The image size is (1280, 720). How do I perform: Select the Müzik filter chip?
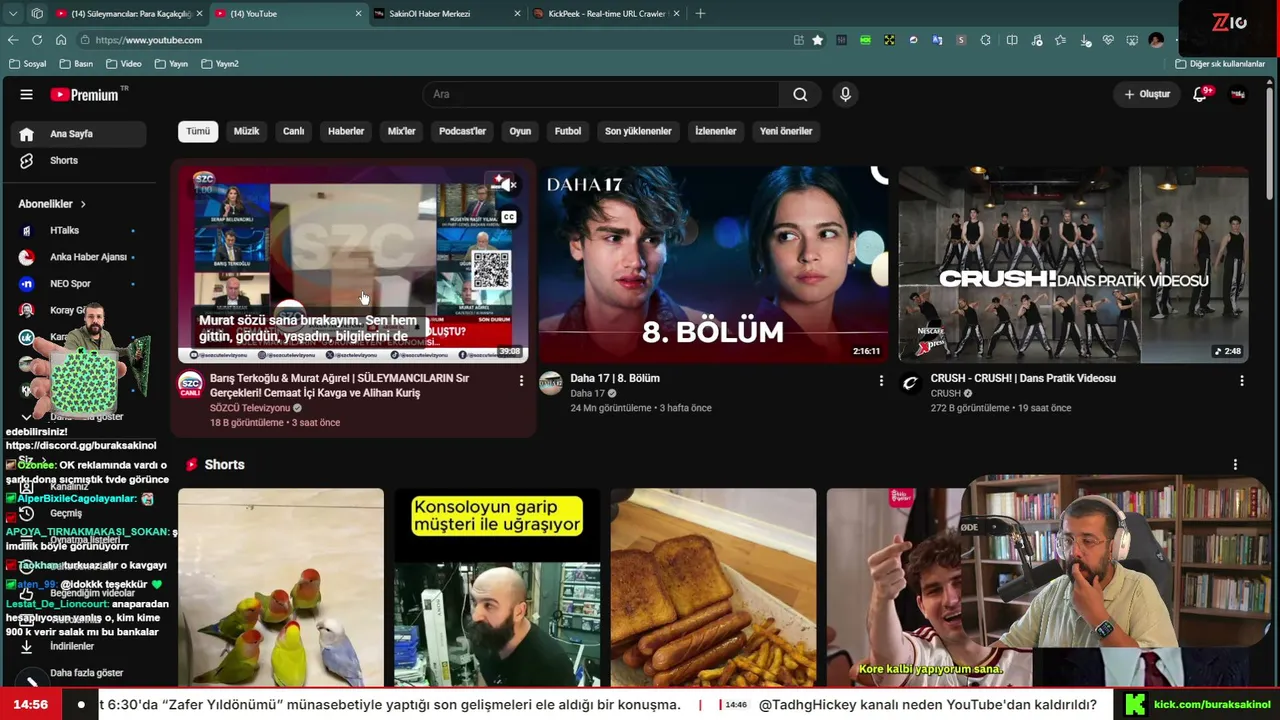[x=246, y=131]
